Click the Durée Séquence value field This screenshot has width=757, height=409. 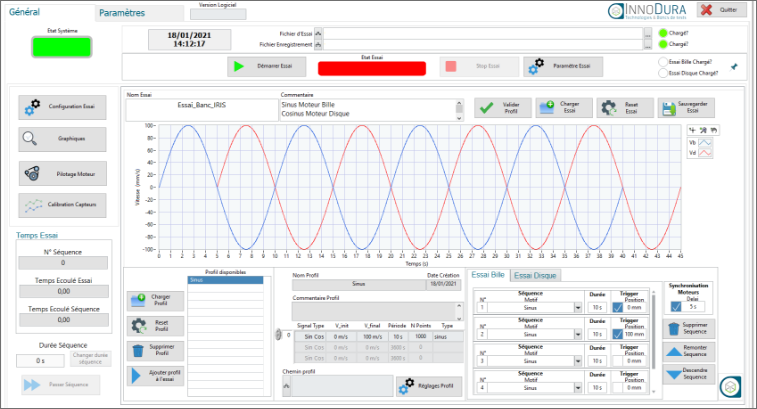tap(40, 361)
